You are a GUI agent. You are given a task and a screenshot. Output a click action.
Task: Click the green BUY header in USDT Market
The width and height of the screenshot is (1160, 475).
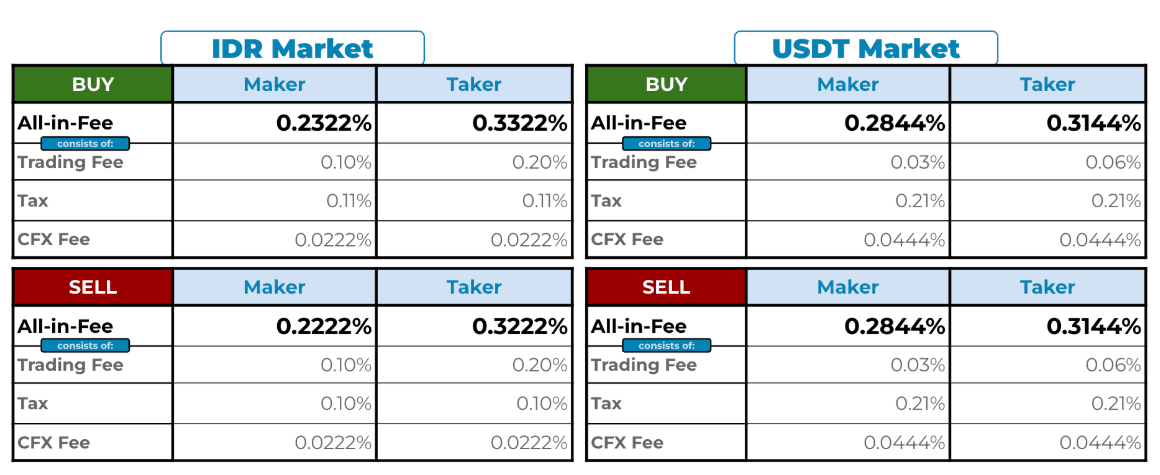pyautogui.click(x=666, y=85)
